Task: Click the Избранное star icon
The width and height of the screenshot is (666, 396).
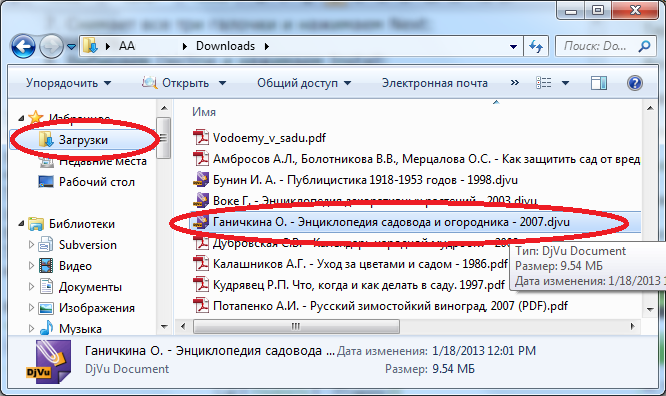Action: (x=36, y=117)
